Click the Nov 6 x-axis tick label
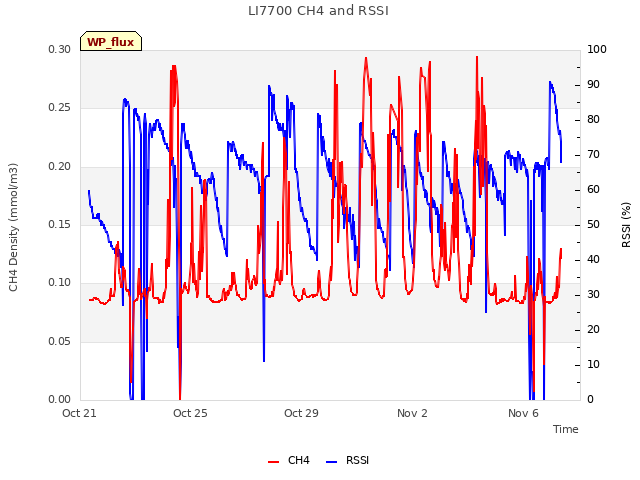The width and height of the screenshot is (640, 480). pos(523,413)
